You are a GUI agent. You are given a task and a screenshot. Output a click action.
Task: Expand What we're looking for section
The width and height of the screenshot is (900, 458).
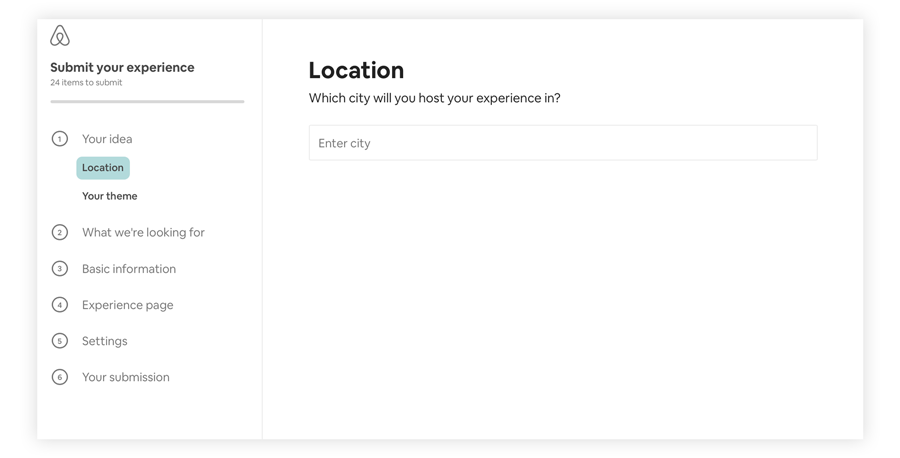[x=143, y=232]
